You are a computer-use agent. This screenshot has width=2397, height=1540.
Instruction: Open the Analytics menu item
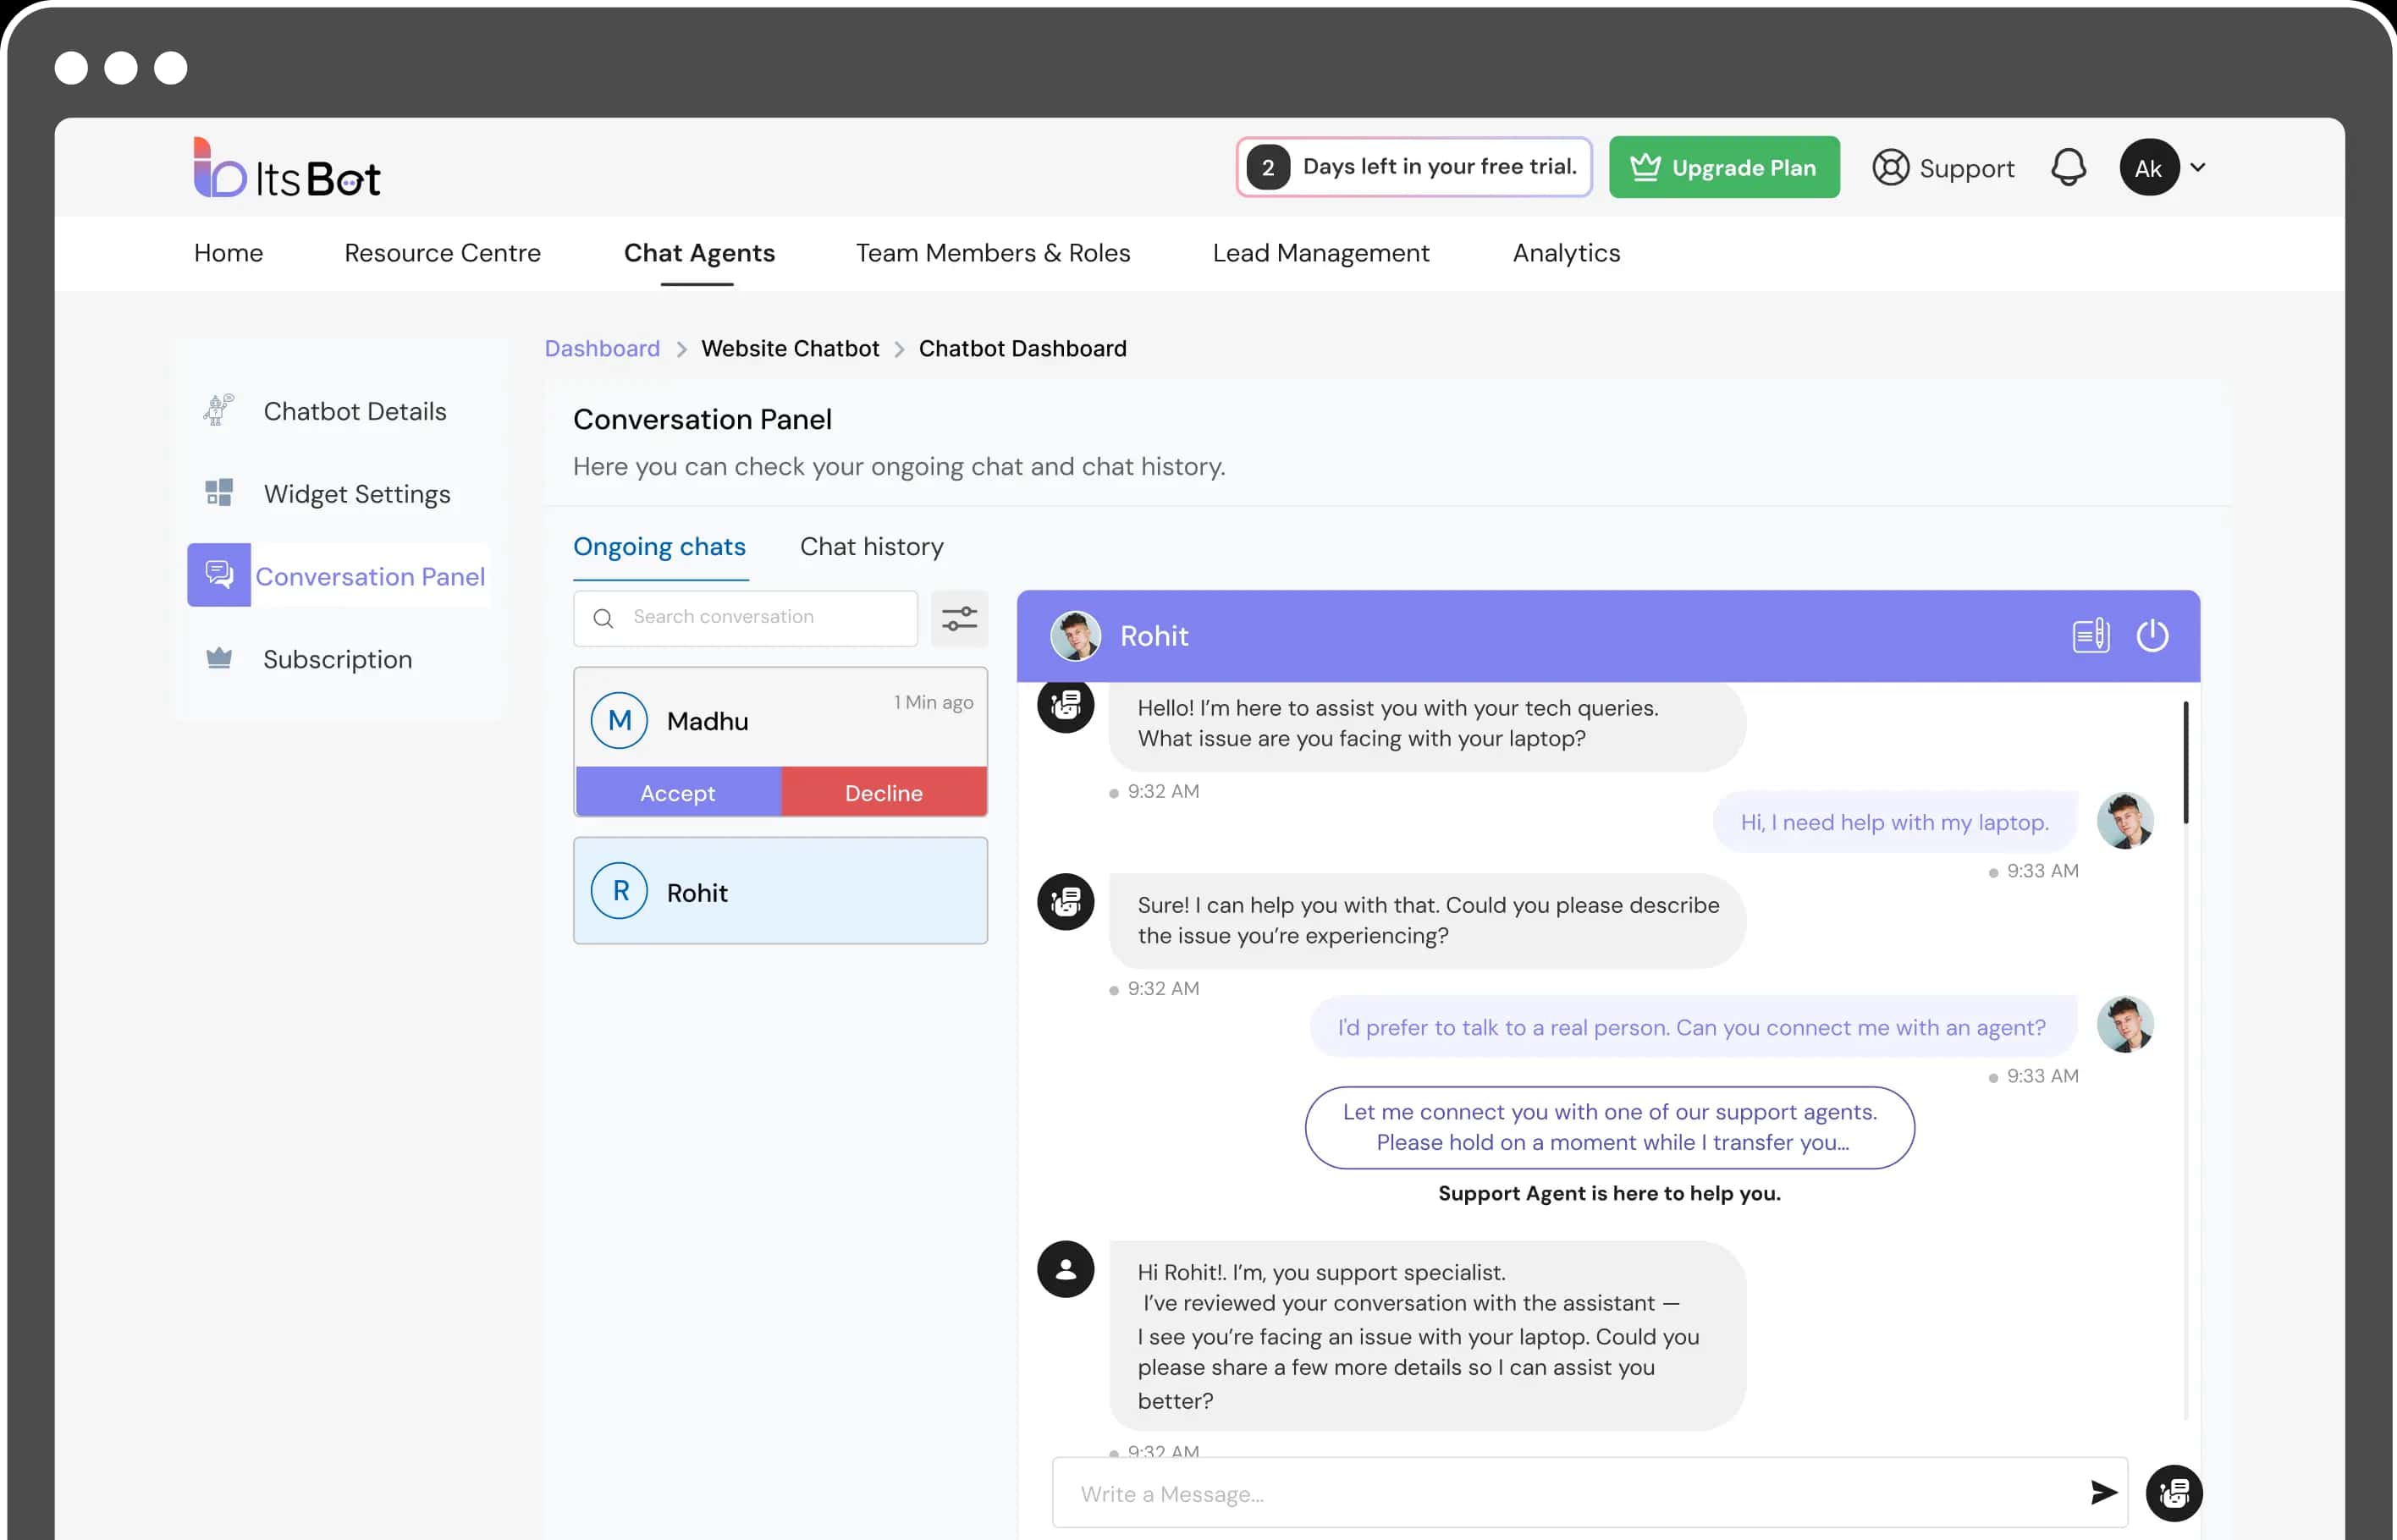[1566, 253]
